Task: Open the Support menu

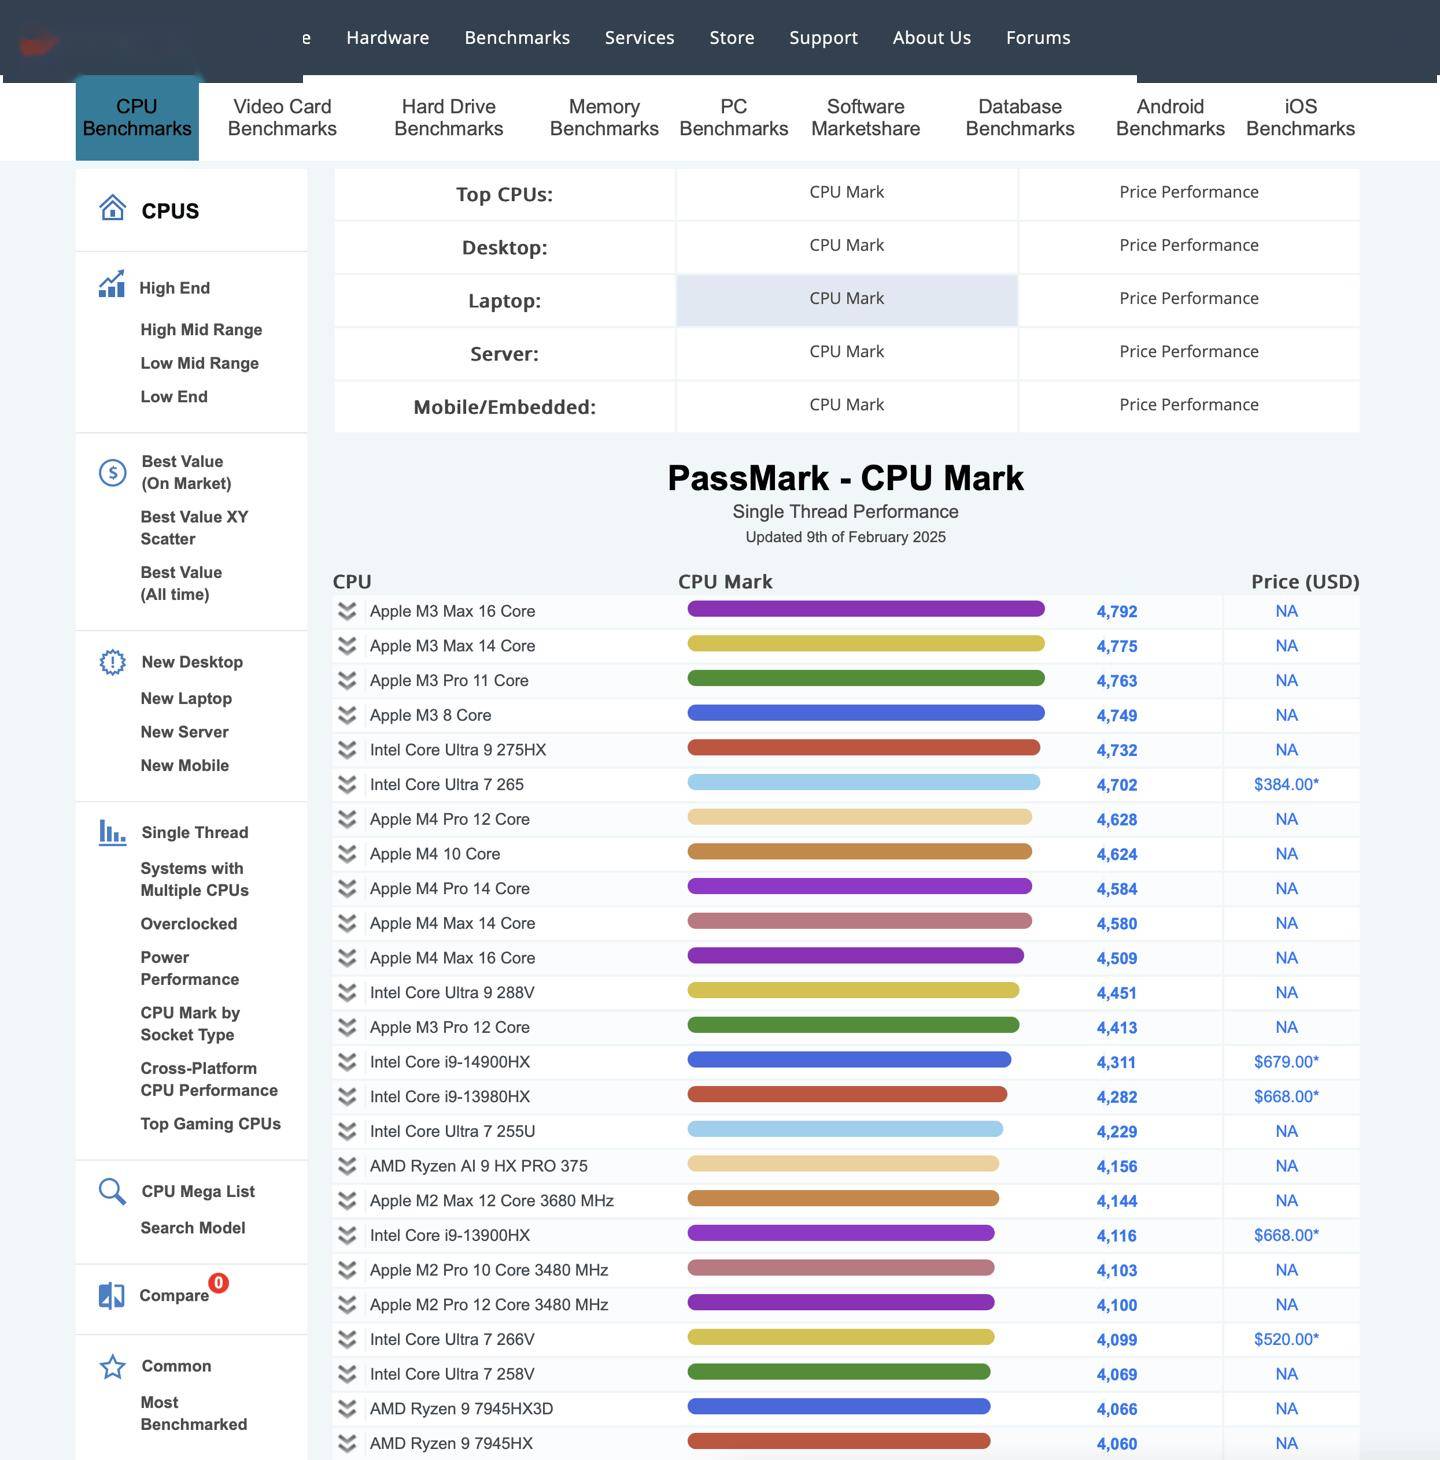Action: click(x=823, y=38)
